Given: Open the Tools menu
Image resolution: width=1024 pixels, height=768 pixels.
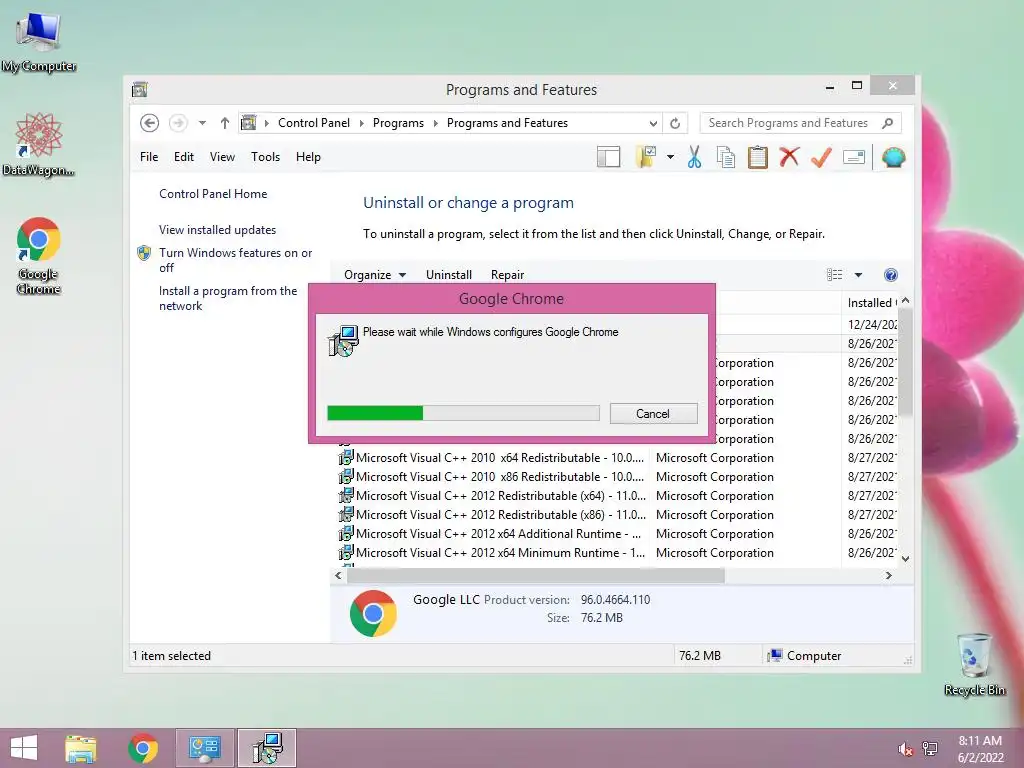Looking at the screenshot, I should (x=265, y=157).
